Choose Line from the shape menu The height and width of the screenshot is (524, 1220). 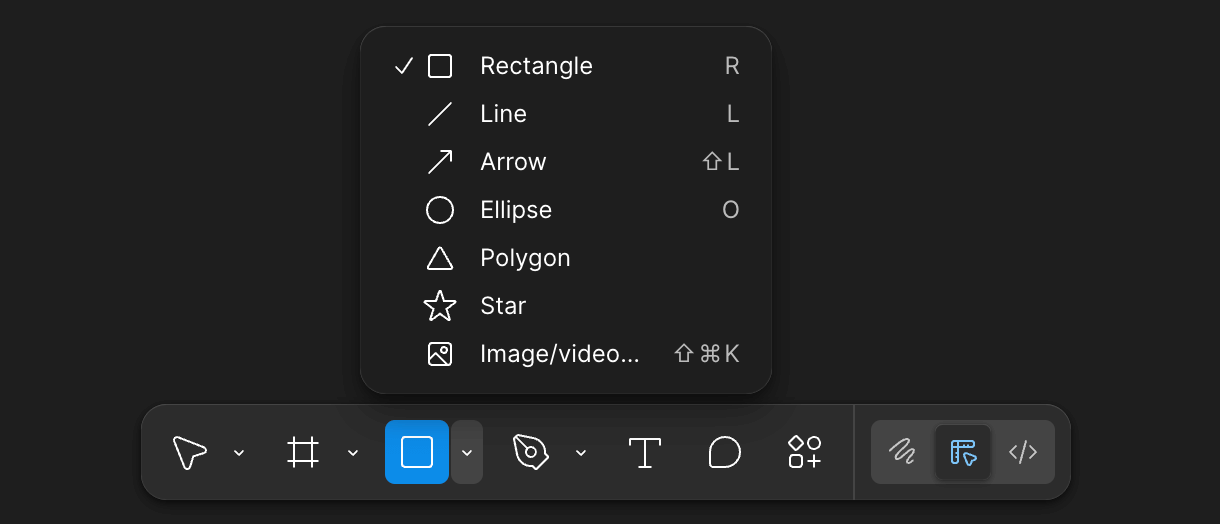pyautogui.click(x=503, y=114)
